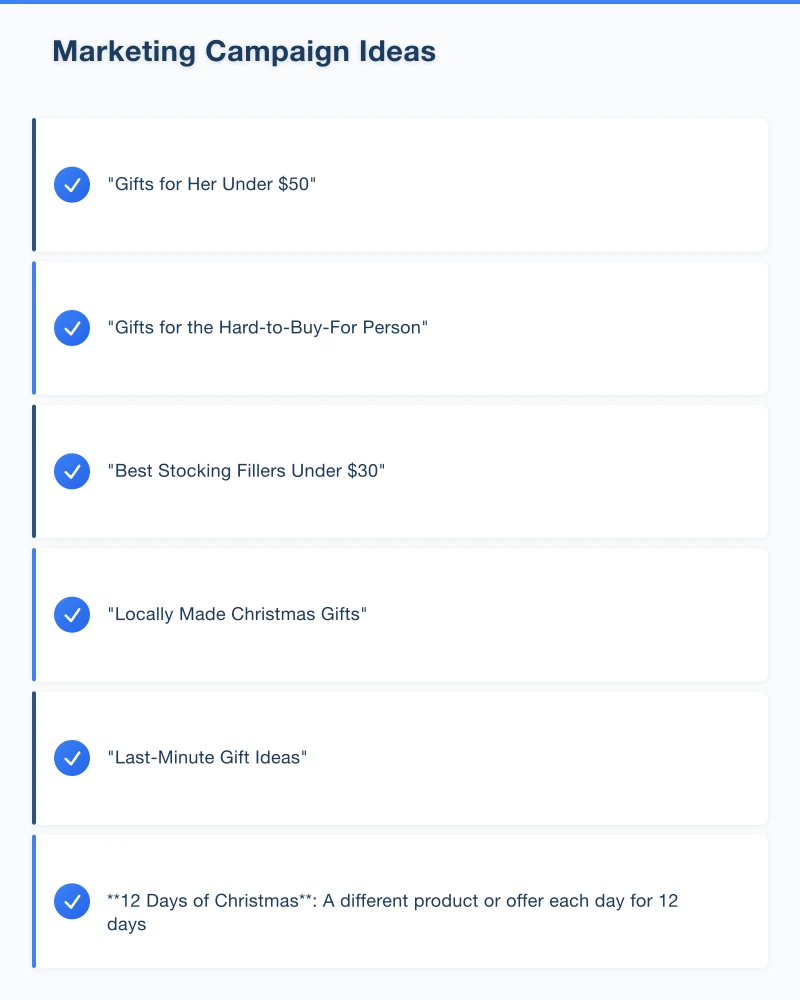Viewport: 800px width, 1000px height.
Task: Open the "Gifts for the Hard-to-Buy-For Person" idea text
Action: click(267, 328)
